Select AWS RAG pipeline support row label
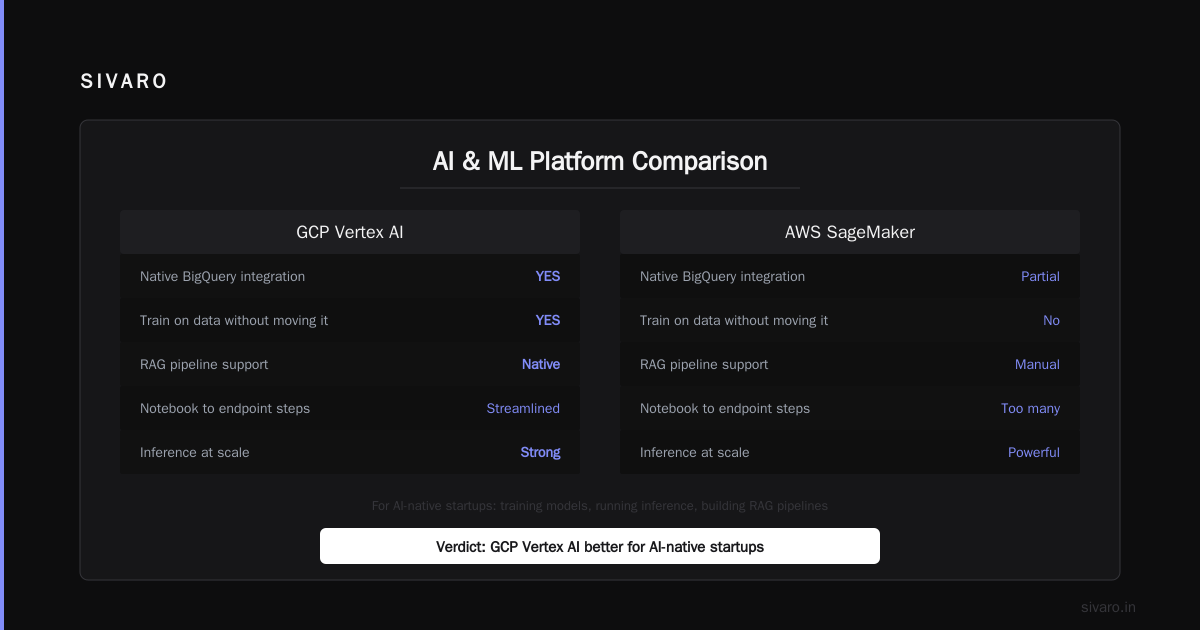 coord(704,364)
